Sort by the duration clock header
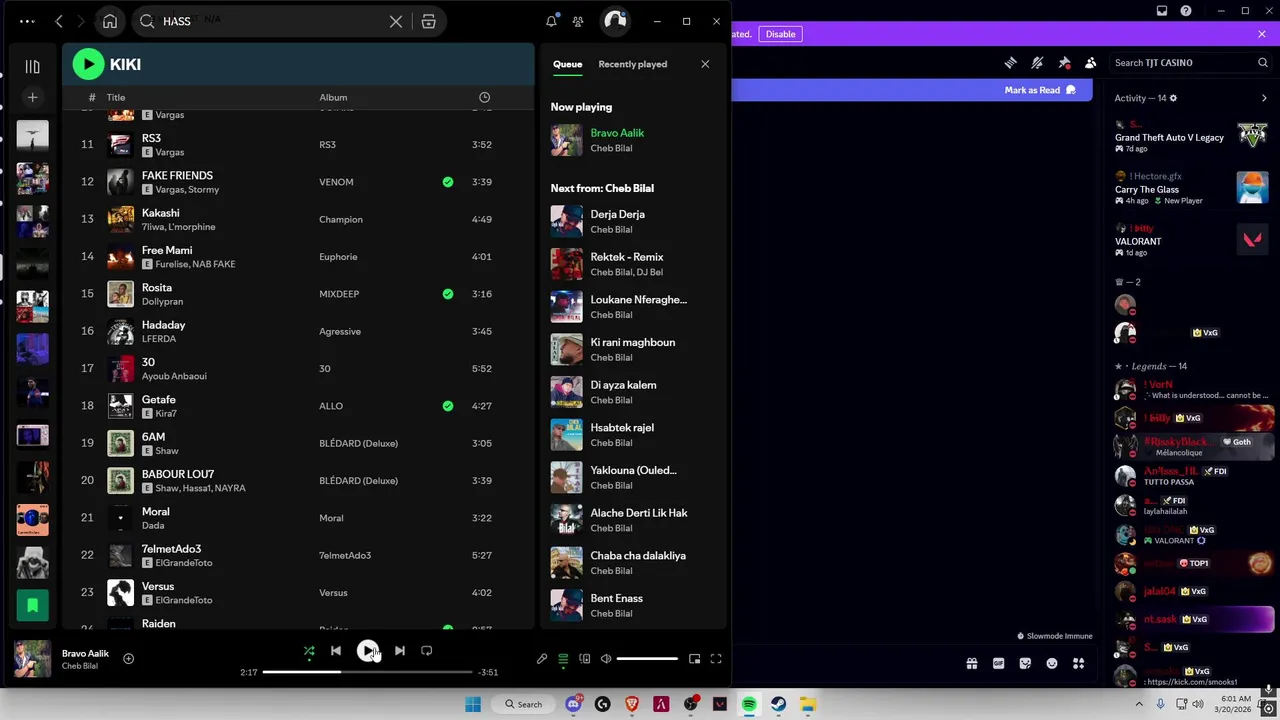The width and height of the screenshot is (1280, 720). pyautogui.click(x=484, y=97)
